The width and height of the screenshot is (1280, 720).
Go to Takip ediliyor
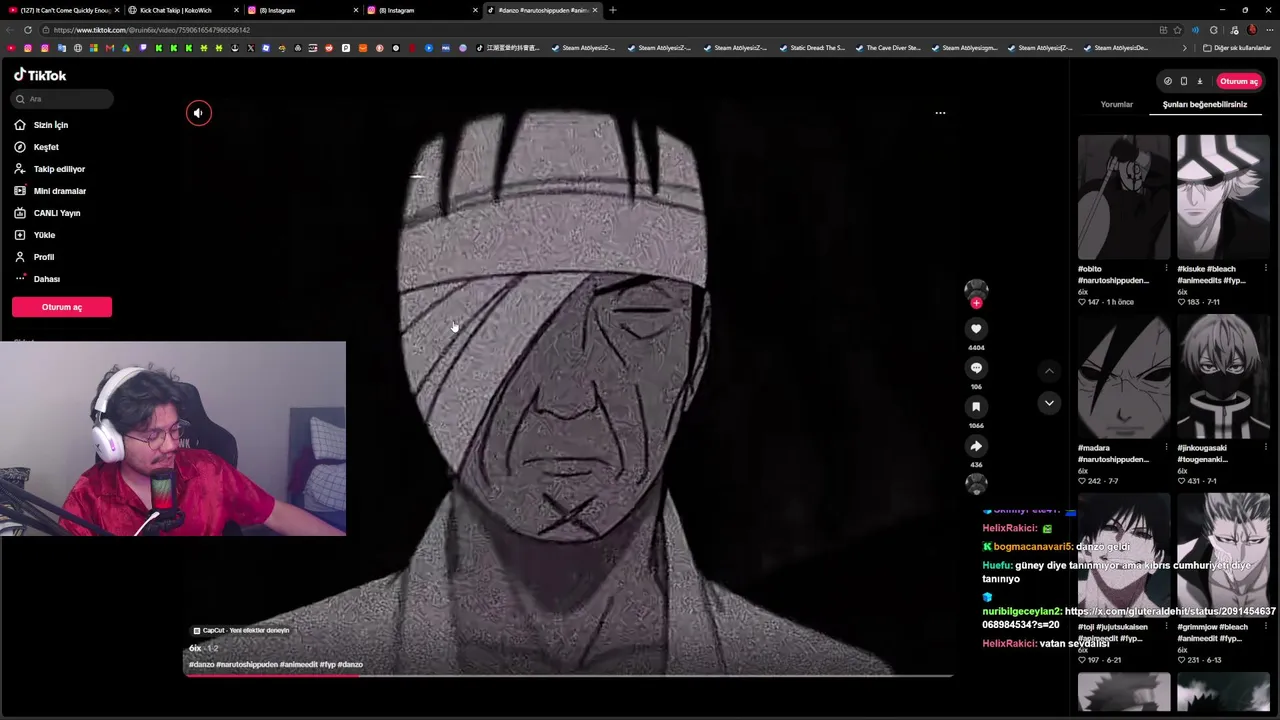pos(59,169)
